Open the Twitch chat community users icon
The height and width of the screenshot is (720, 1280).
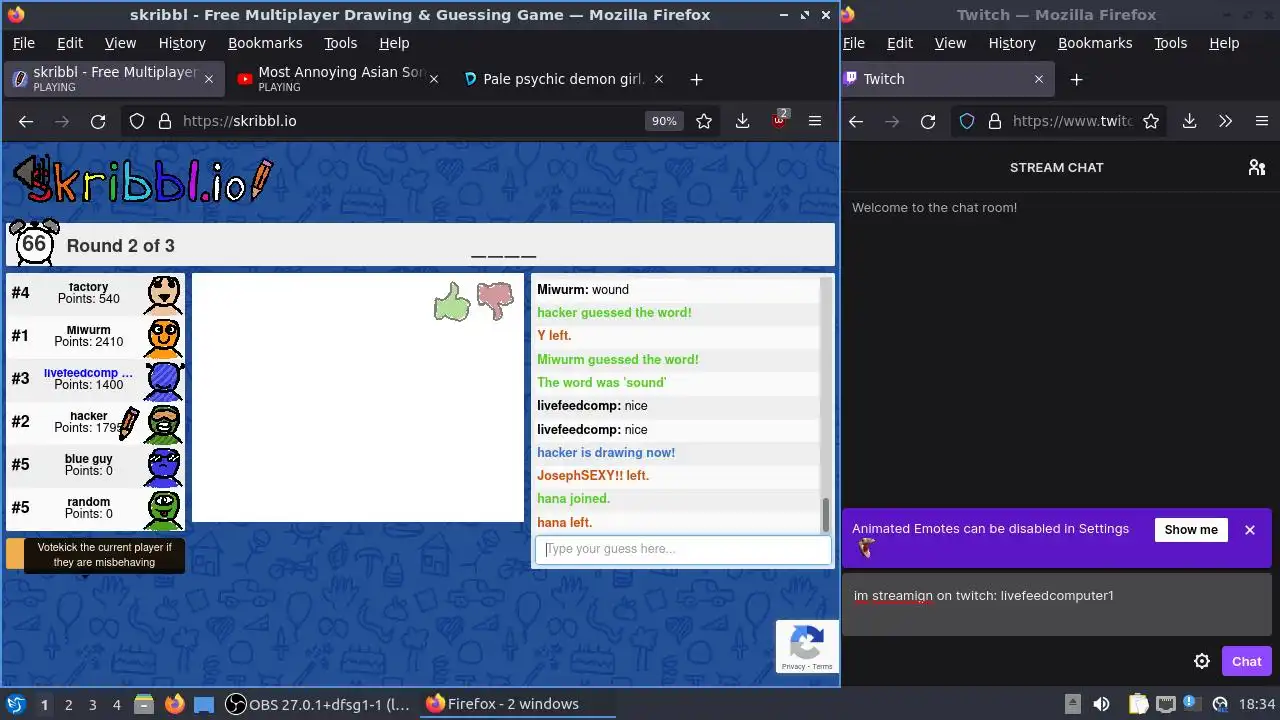(1257, 167)
